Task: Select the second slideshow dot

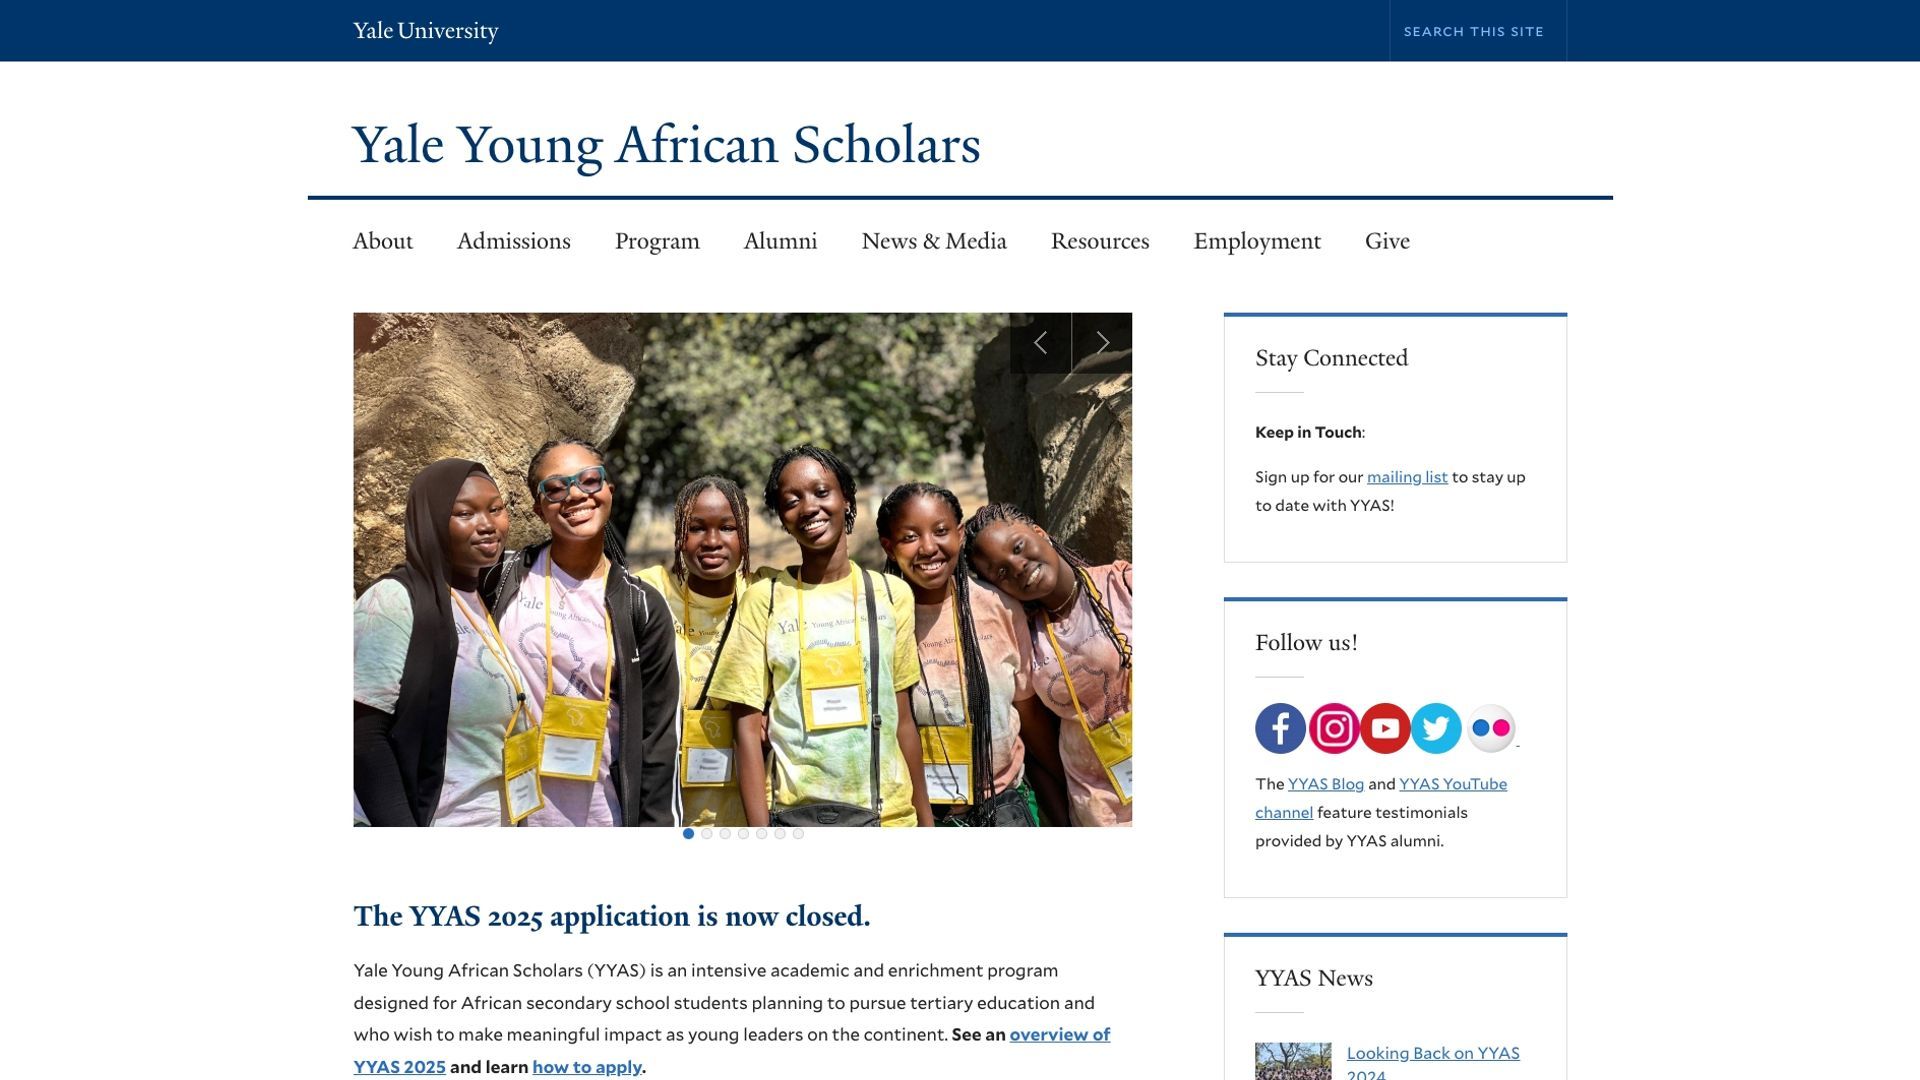Action: click(707, 834)
